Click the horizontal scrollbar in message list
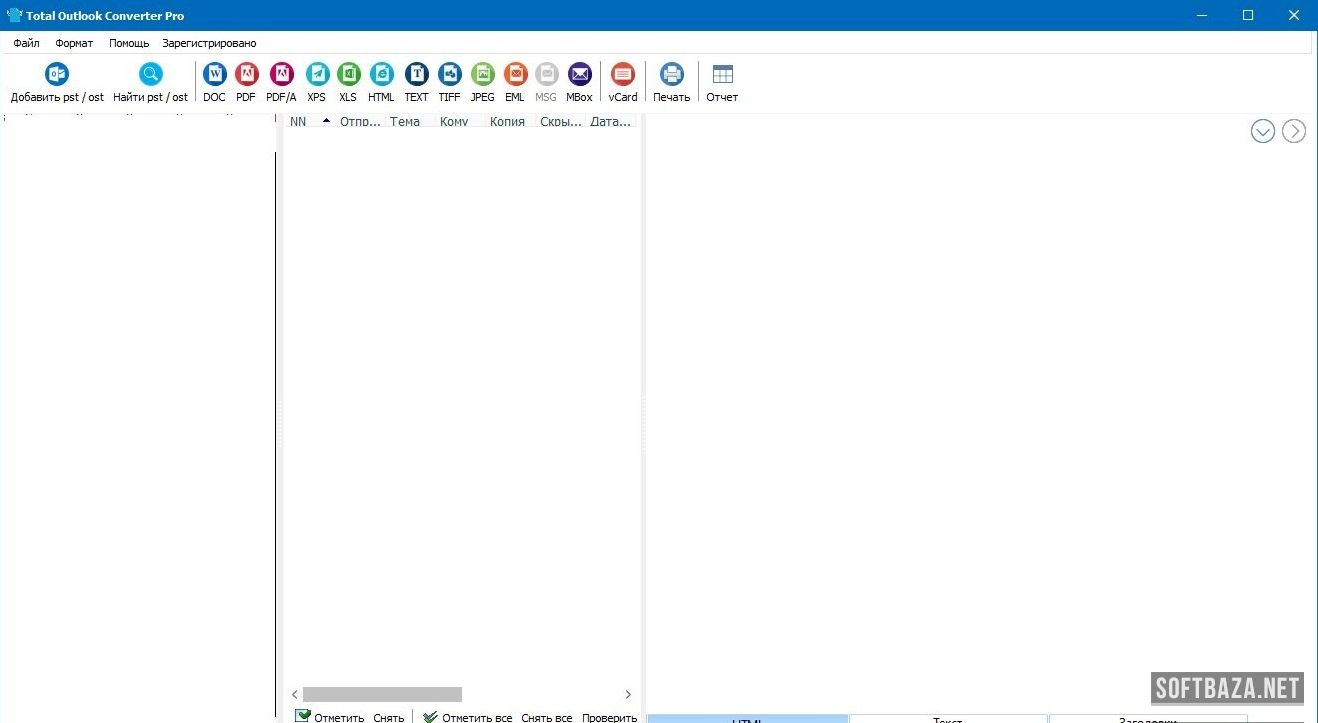 (382, 694)
